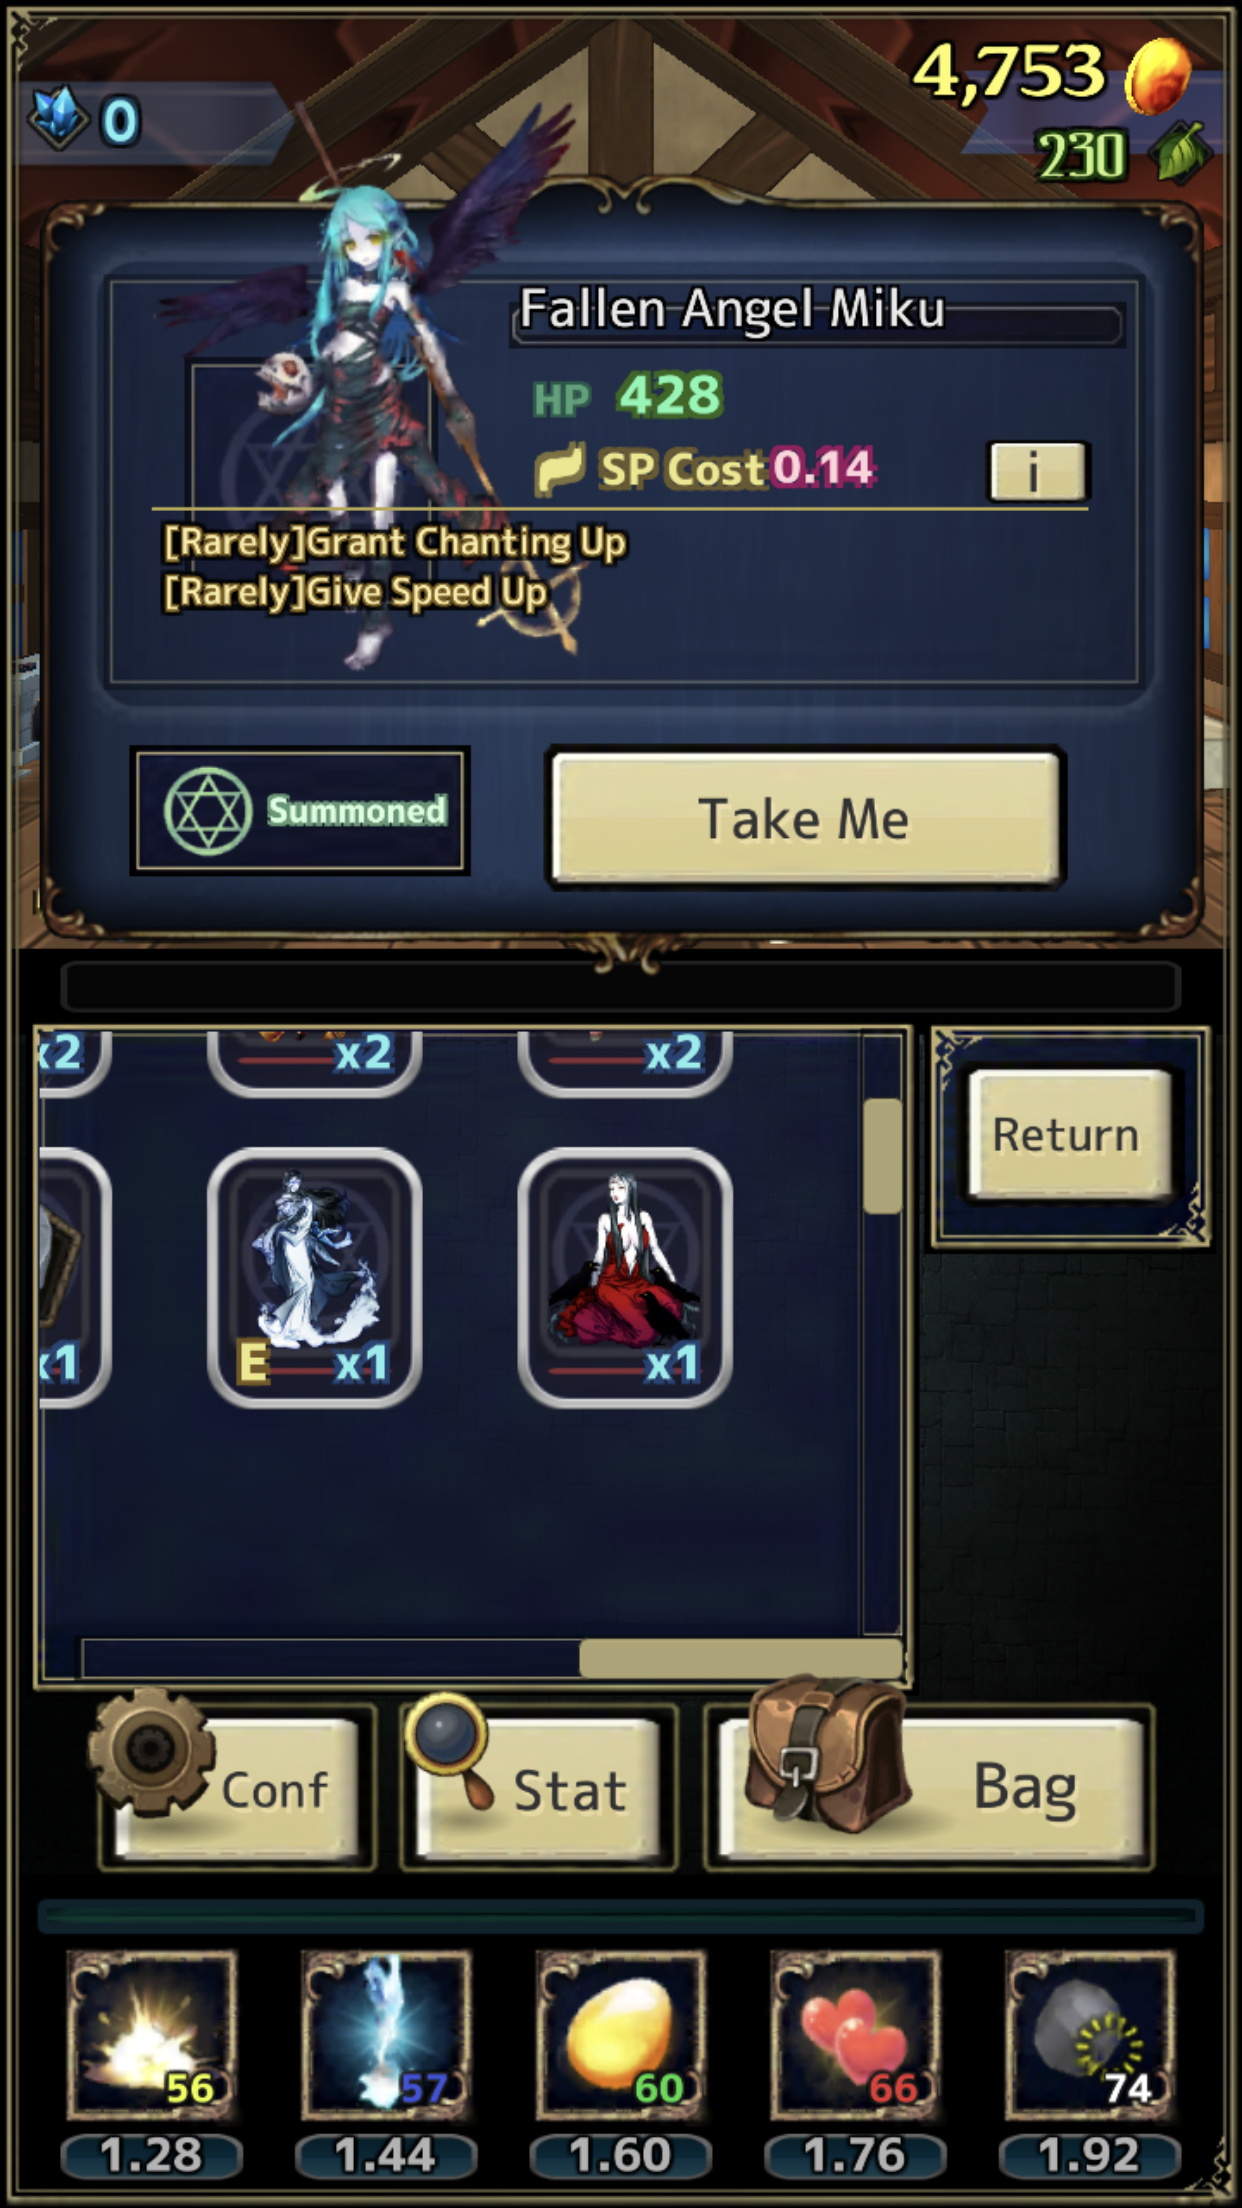Viewport: 1242px width, 2208px height.
Task: Click the vertical scrollbar of summon list
Action: pos(882,1155)
